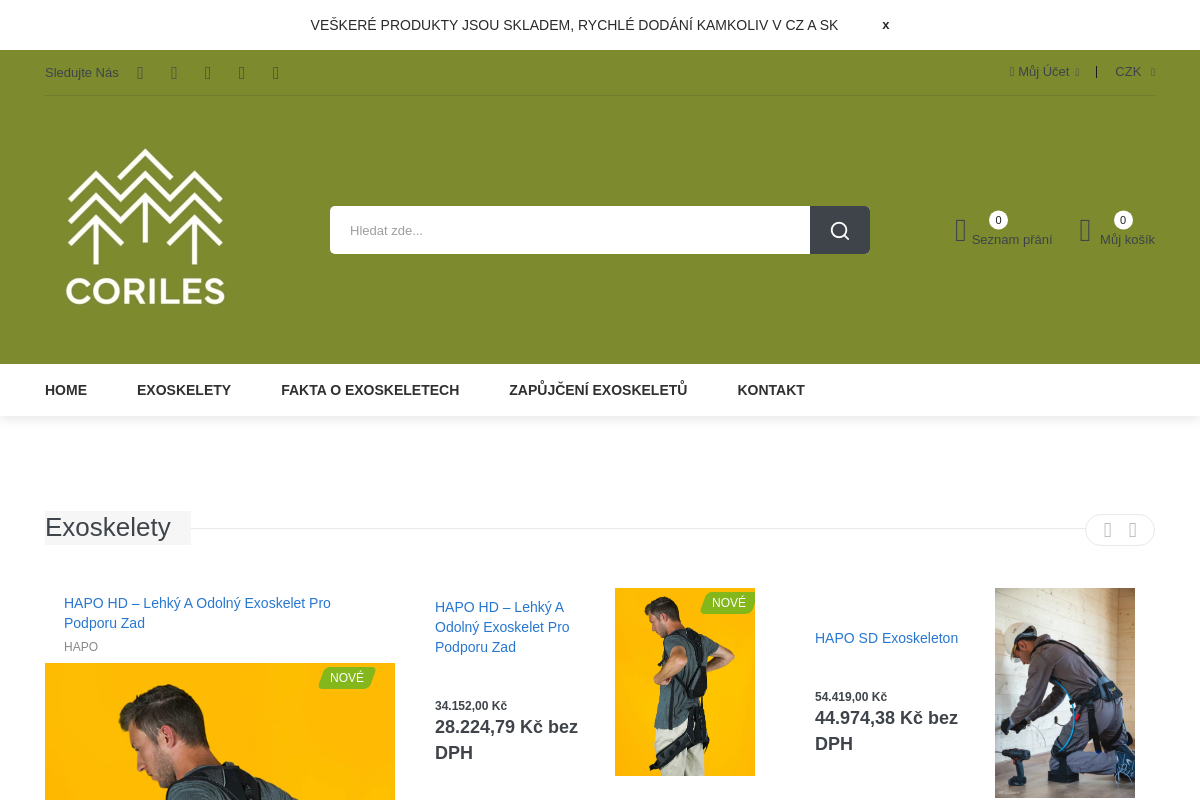Open ZAPŮJČENÍ EXOSKELETŮ menu item
This screenshot has width=1200, height=800.
coord(598,390)
